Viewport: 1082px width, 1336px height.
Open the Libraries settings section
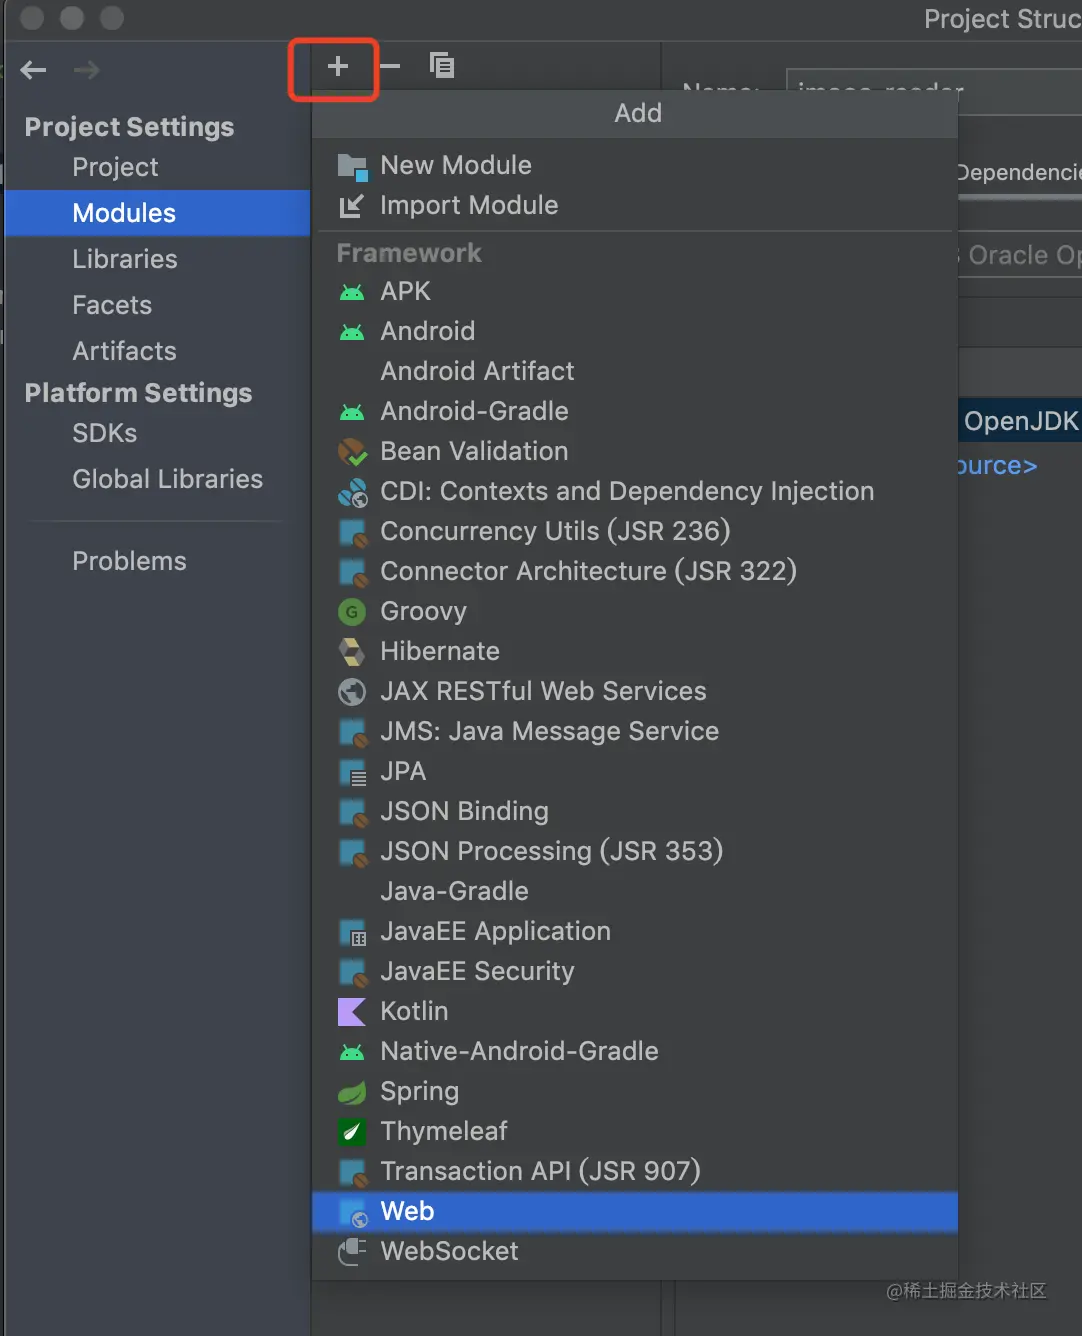tap(125, 260)
